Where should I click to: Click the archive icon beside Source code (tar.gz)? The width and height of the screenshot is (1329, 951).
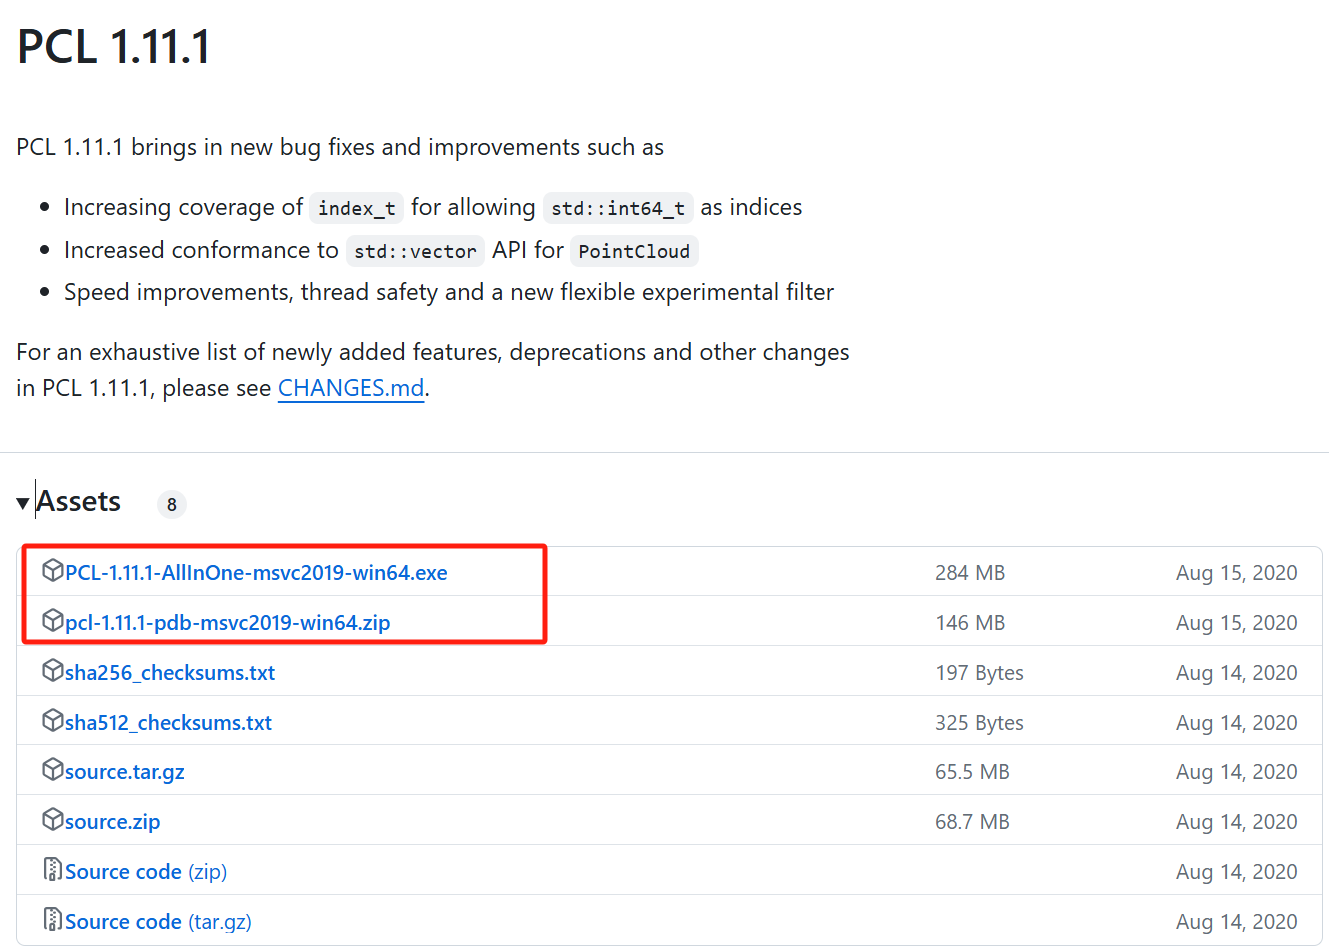click(x=53, y=920)
